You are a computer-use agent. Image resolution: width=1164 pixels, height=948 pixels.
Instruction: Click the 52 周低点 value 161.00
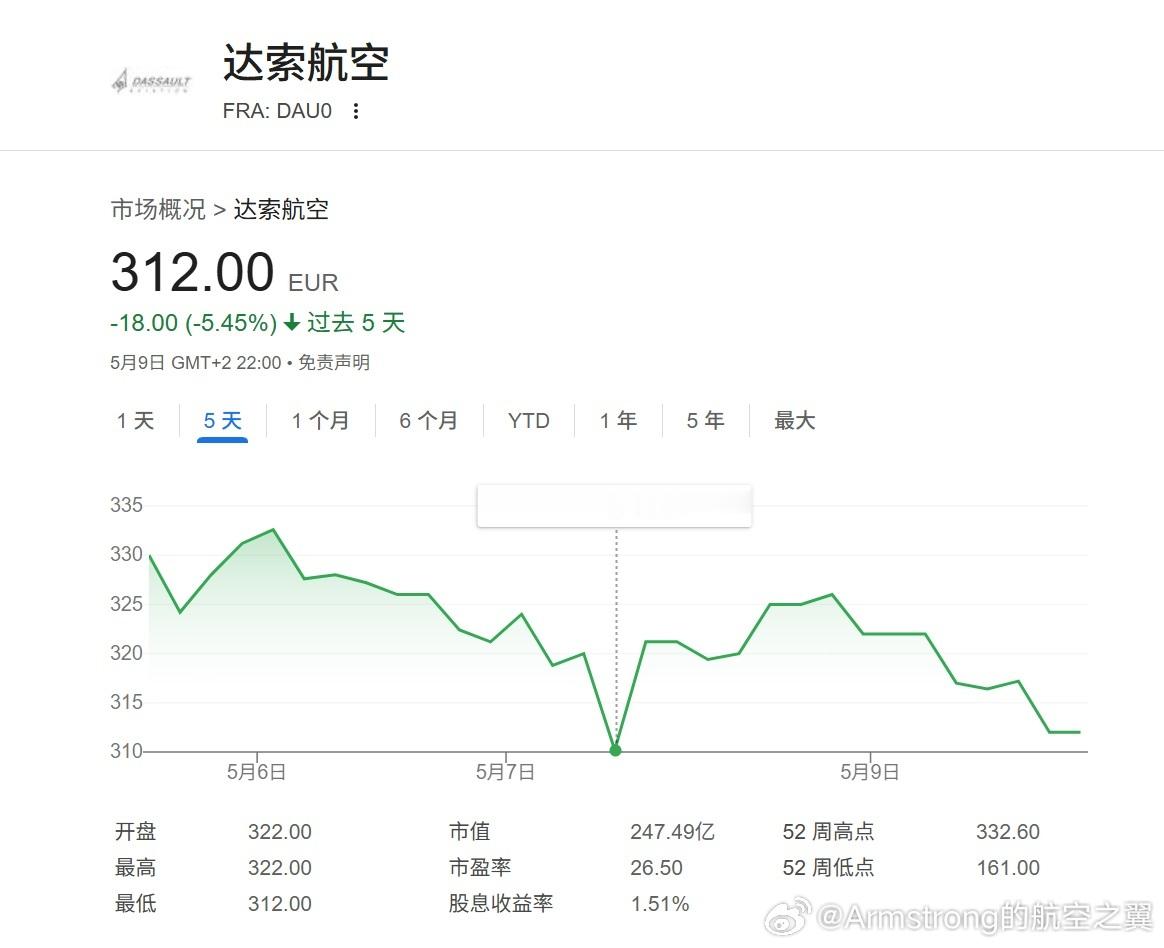(1008, 868)
